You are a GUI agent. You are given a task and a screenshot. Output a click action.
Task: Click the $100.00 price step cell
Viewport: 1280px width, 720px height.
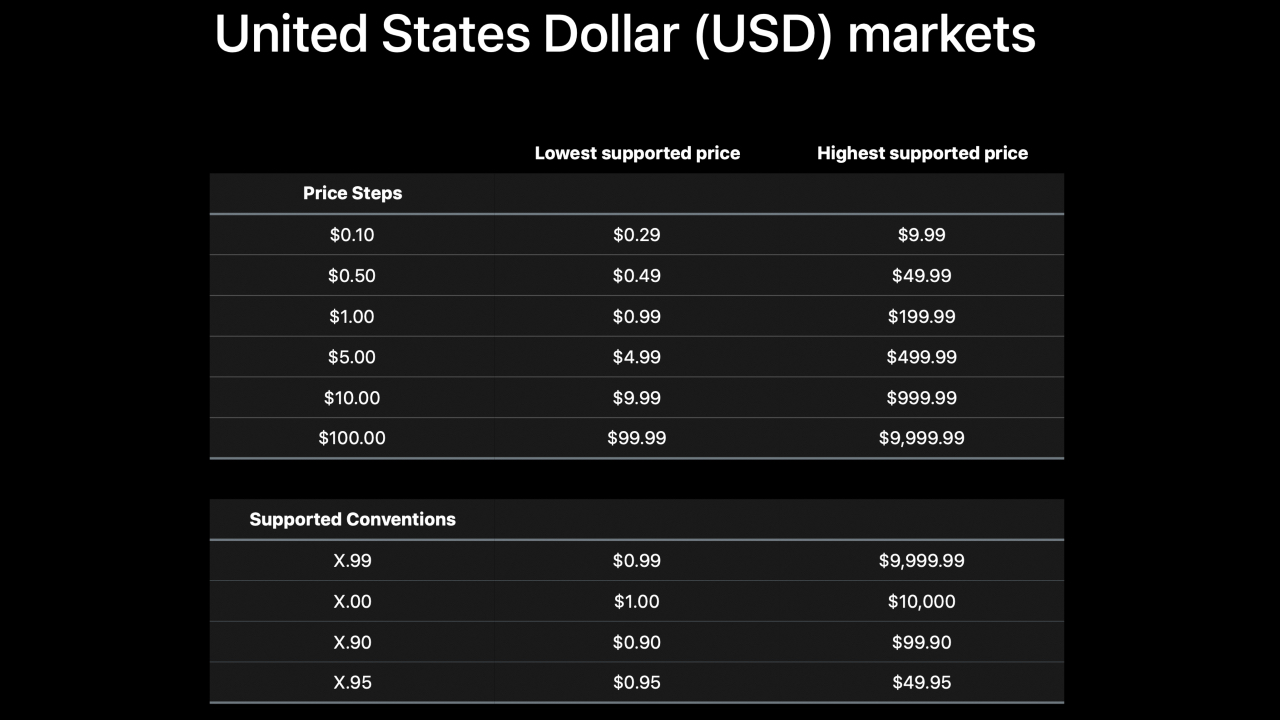(x=352, y=438)
